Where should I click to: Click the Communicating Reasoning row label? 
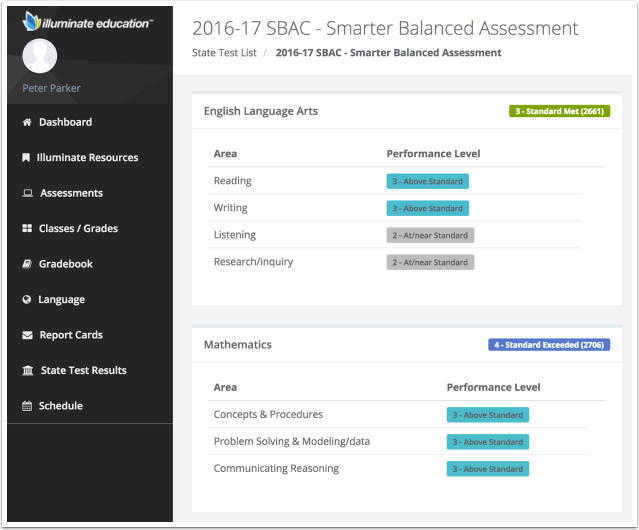pos(276,468)
